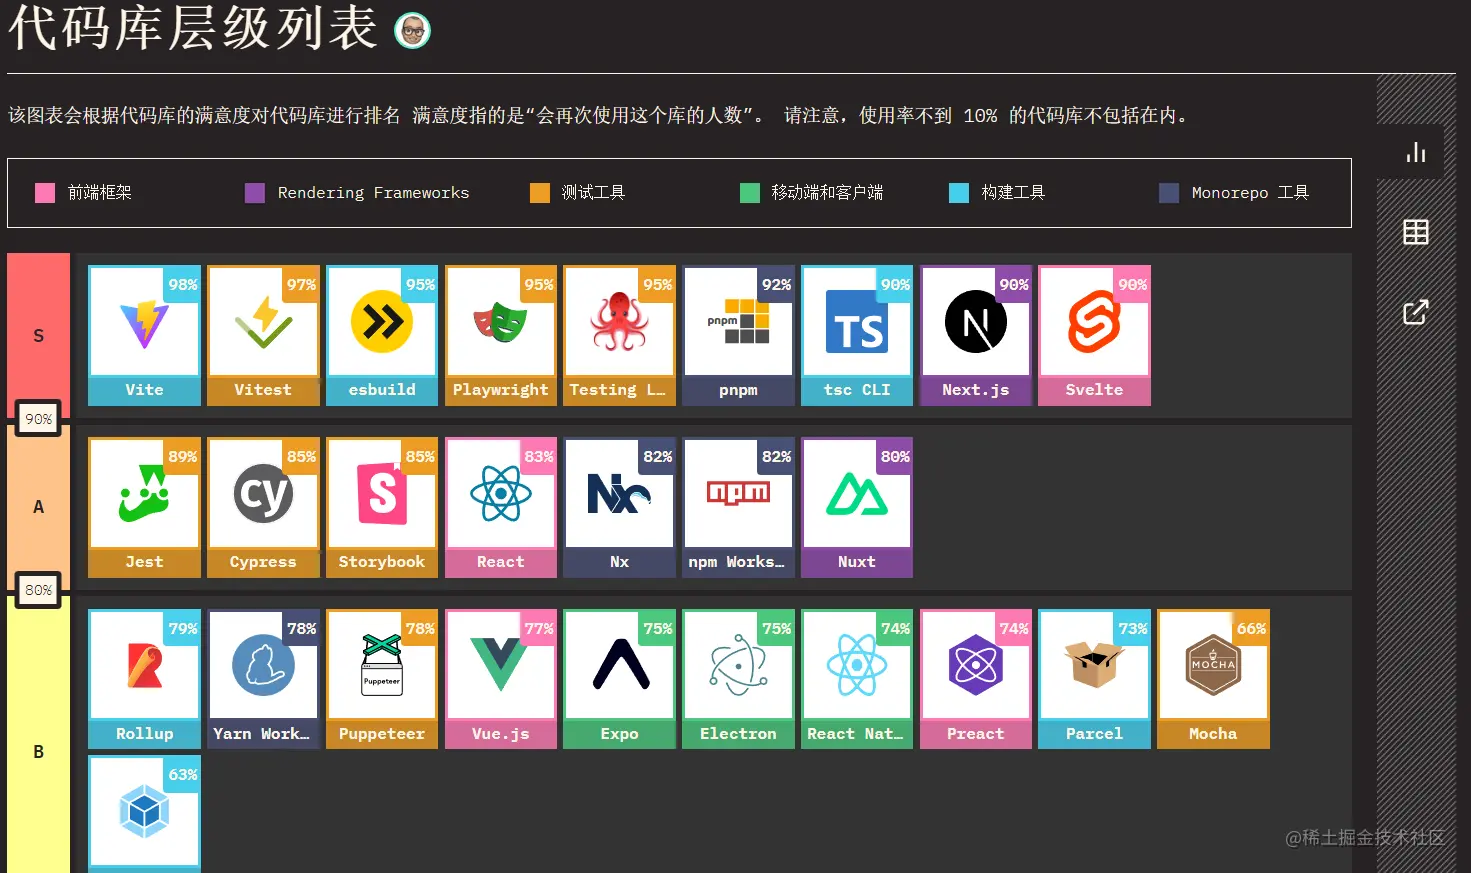Viewport: 1471px width, 873px height.
Task: Click the S tier label
Action: click(39, 336)
